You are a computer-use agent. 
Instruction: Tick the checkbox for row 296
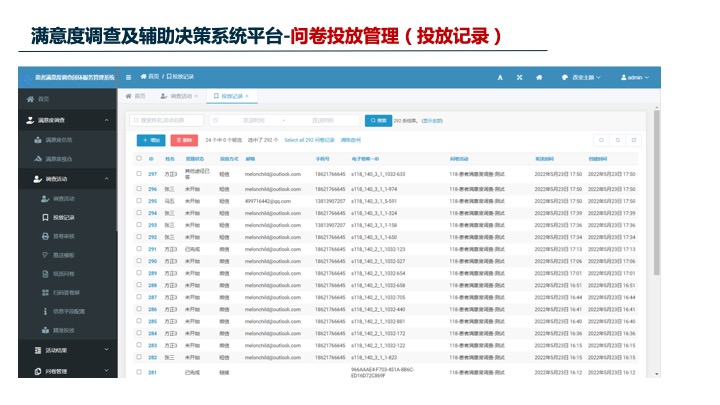(x=139, y=189)
